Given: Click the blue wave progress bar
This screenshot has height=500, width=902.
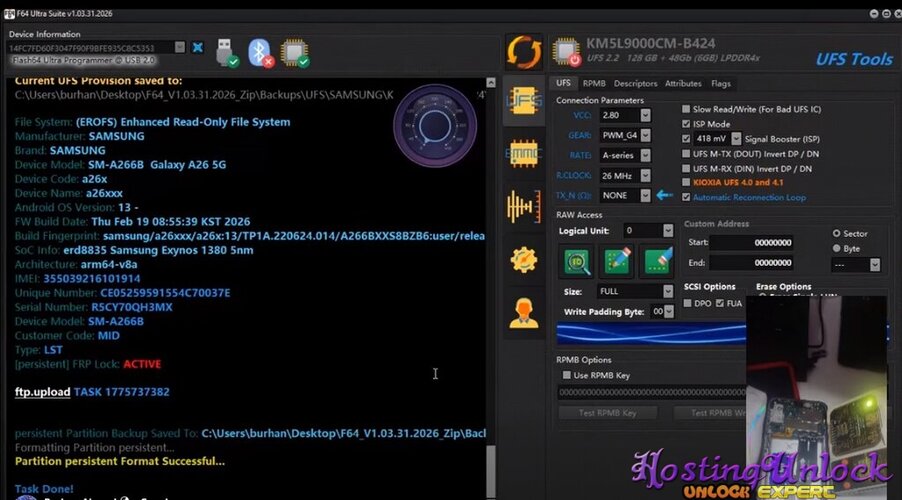Looking at the screenshot, I should (651, 334).
